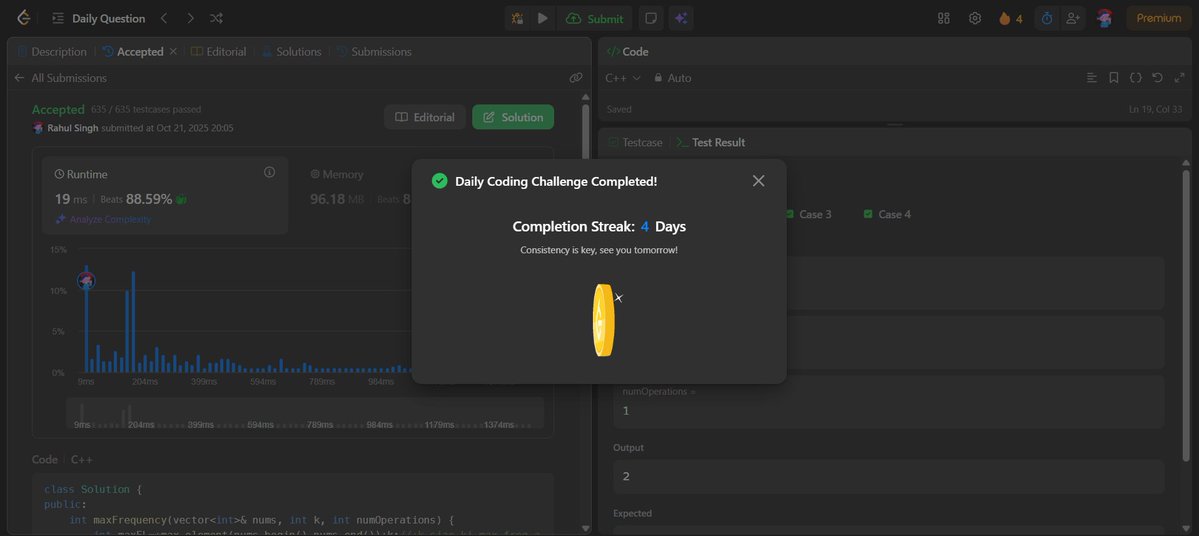Submit the solution
Image resolution: width=1199 pixels, height=536 pixels.
594,18
